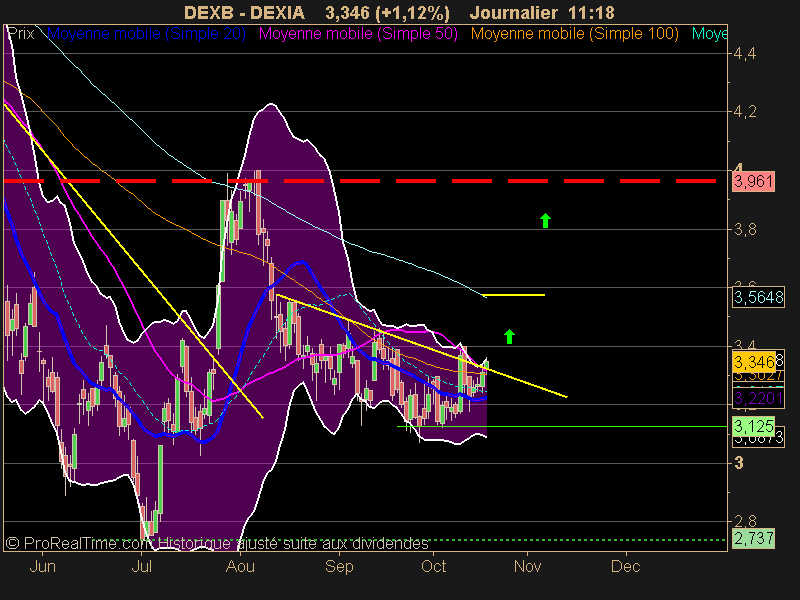Click the 3,8 price axis label

pyautogui.click(x=745, y=230)
